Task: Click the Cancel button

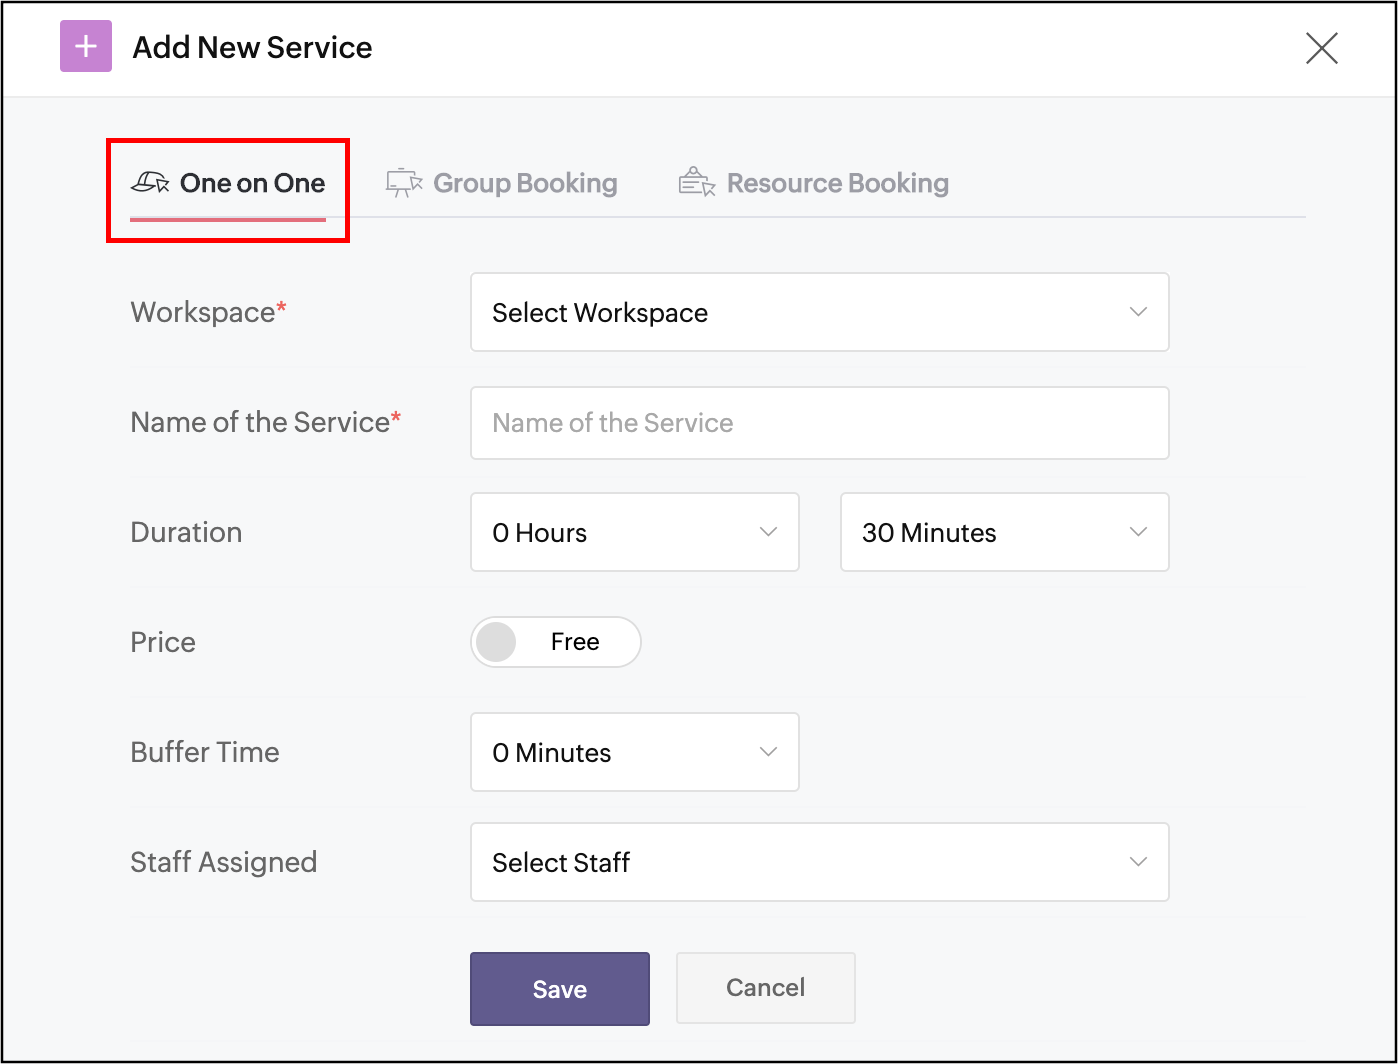Action: pos(765,988)
